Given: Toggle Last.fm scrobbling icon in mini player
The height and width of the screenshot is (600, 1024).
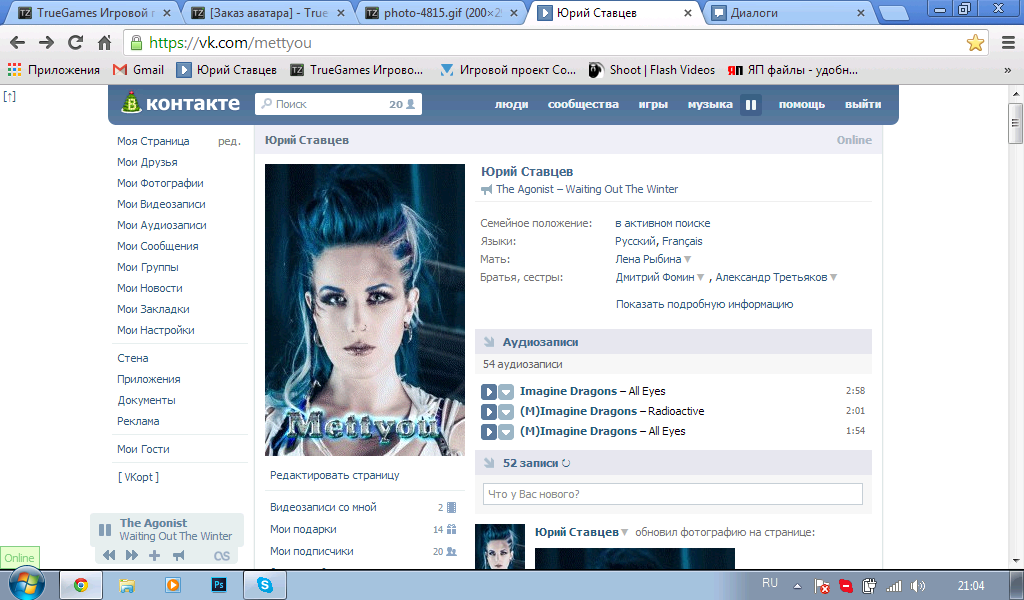Looking at the screenshot, I should pyautogui.click(x=222, y=556).
